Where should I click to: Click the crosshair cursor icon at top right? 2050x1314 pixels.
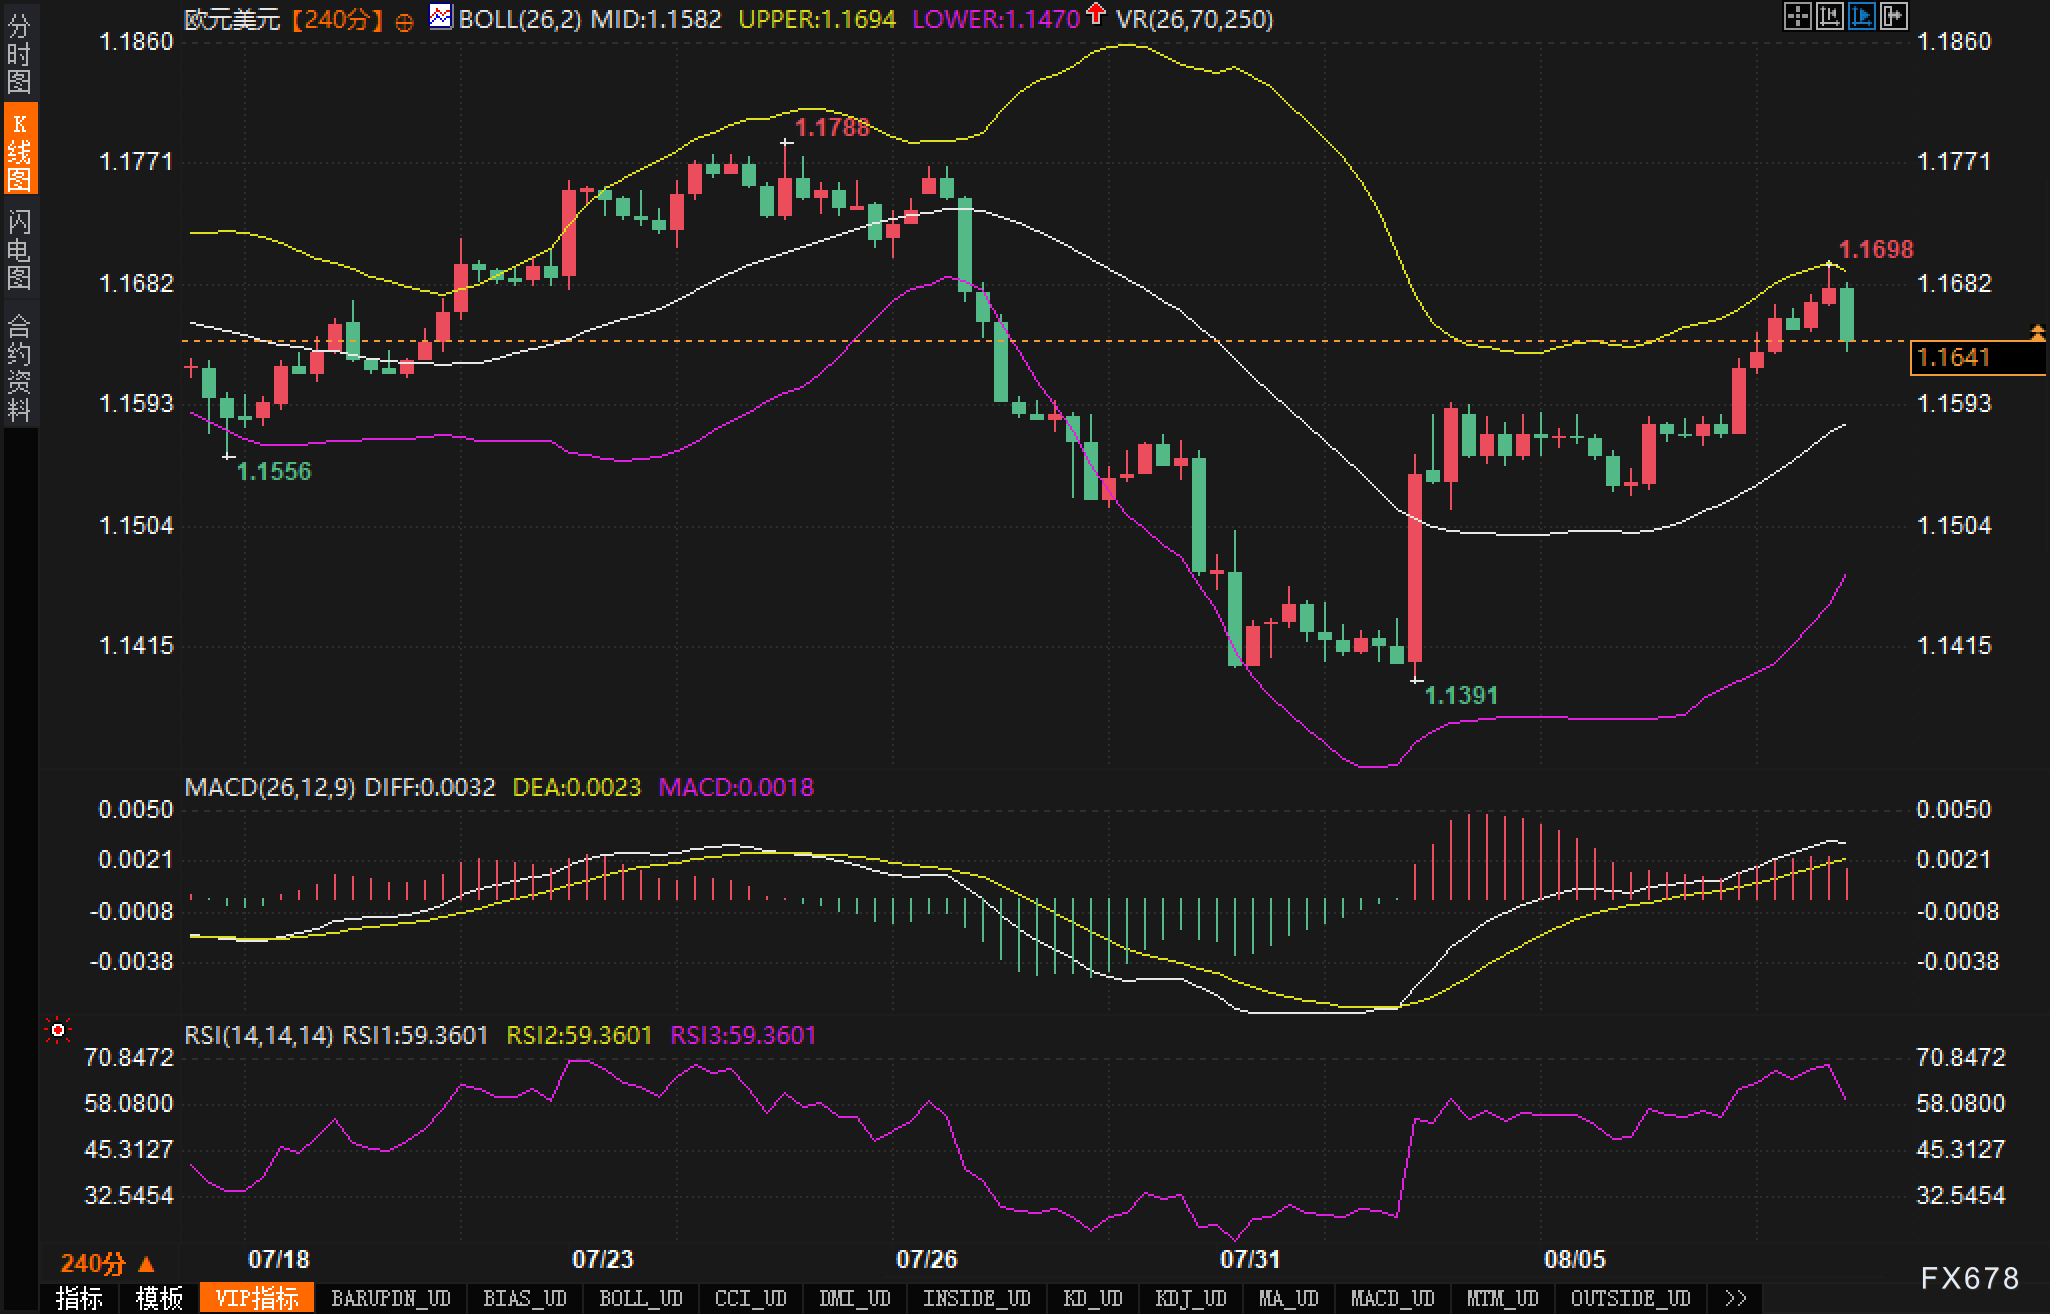coord(1797,16)
